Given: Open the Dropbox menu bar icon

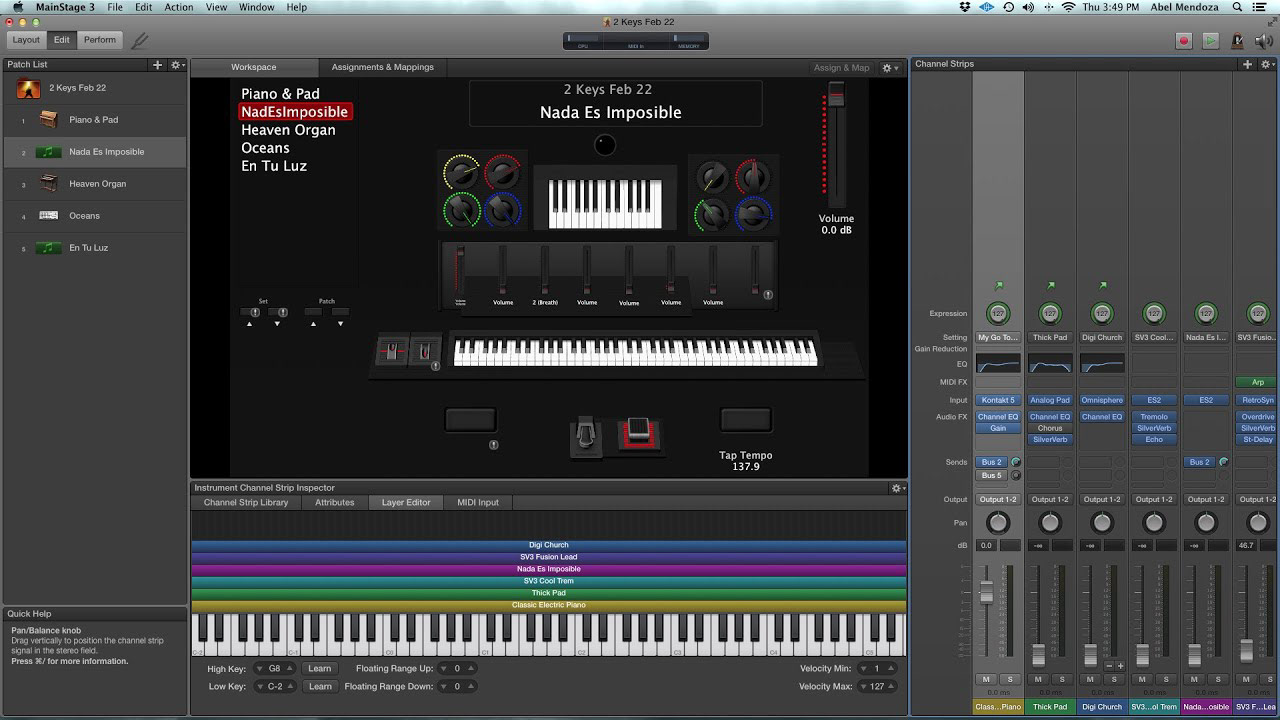Looking at the screenshot, I should [x=965, y=7].
